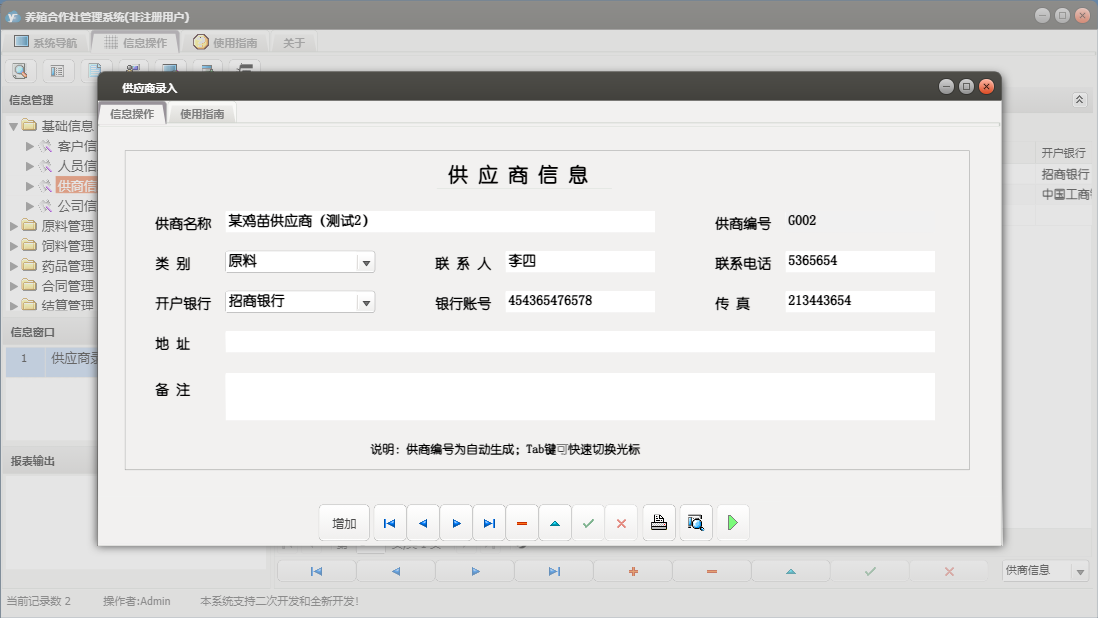Collapse the right panel with the chevron
The height and width of the screenshot is (618, 1098).
click(1078, 100)
